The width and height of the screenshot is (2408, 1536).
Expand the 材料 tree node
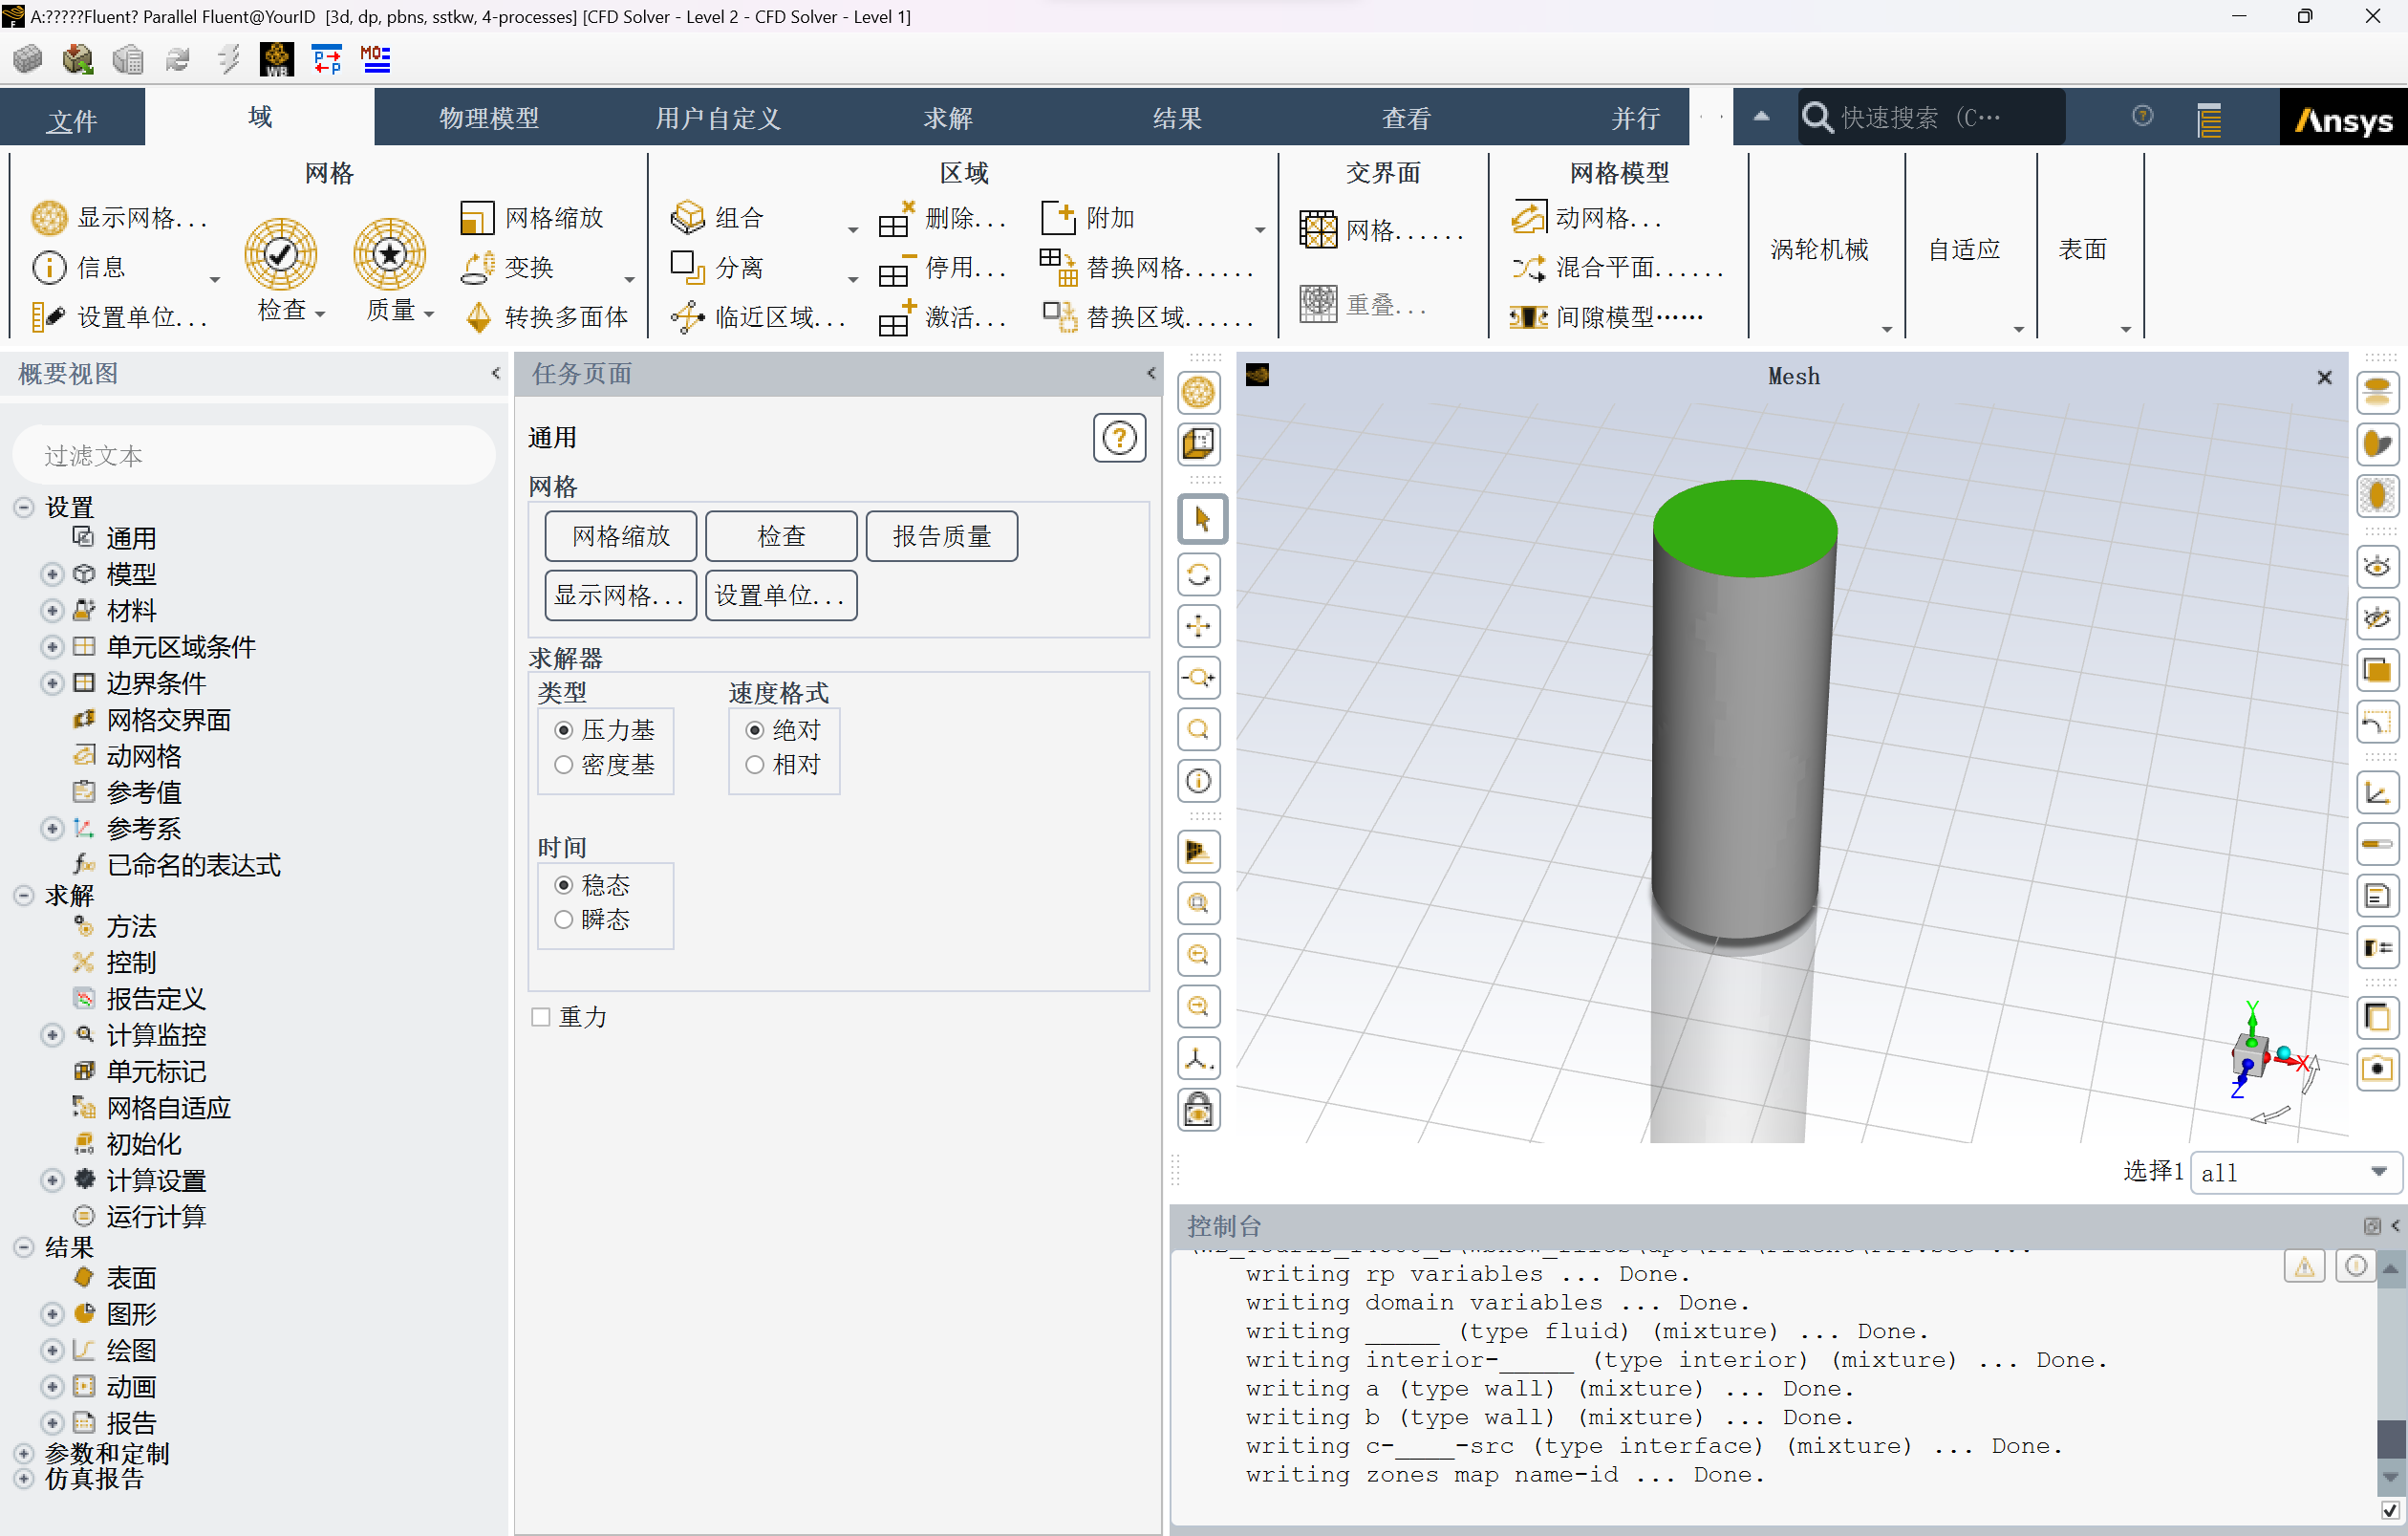click(x=52, y=610)
